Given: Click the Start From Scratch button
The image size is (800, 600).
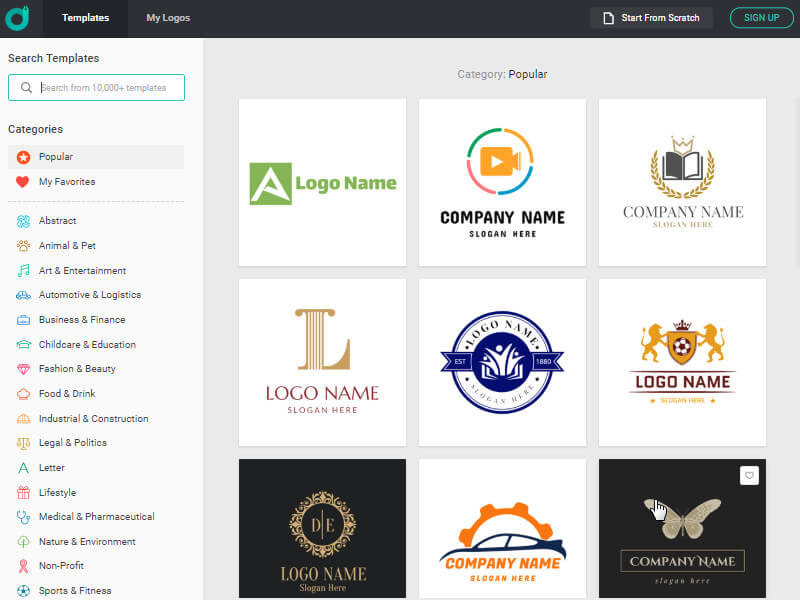Looking at the screenshot, I should tap(651, 17).
